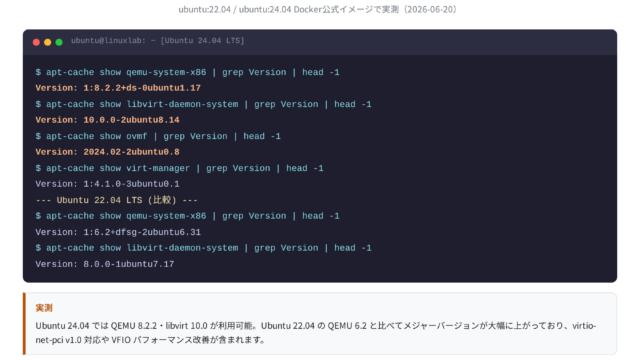
Task: Select Version 10.0.0-2ubuntu8.14 output line
Action: [x=107, y=120]
